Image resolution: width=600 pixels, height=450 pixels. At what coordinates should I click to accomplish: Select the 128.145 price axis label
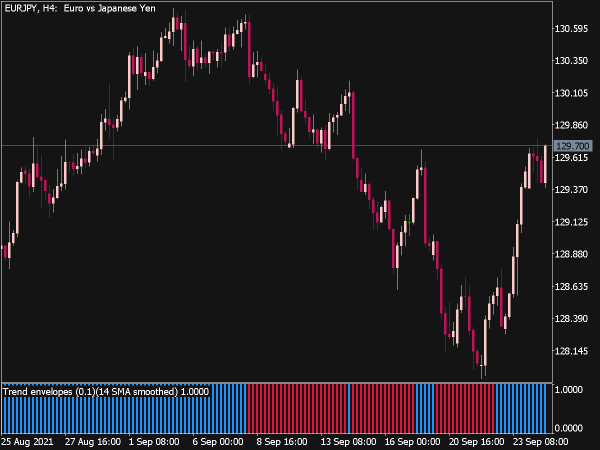pos(571,351)
